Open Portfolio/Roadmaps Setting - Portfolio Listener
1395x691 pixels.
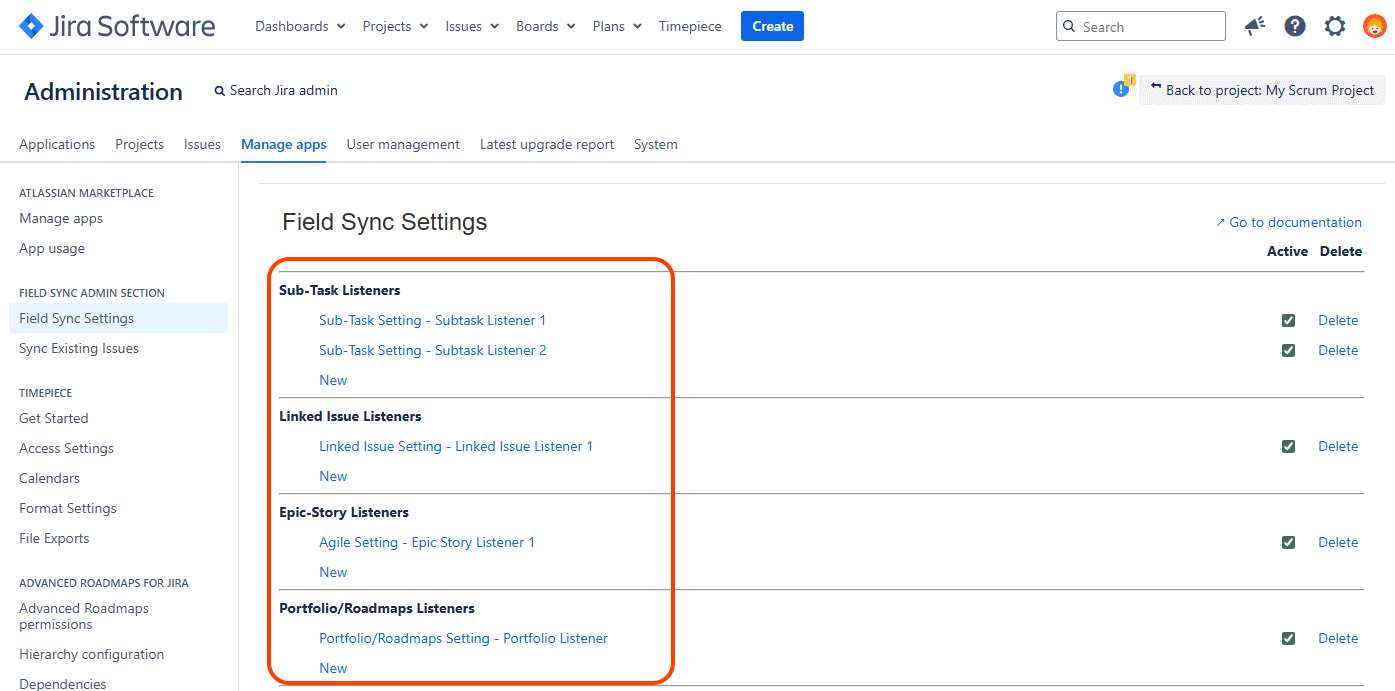click(463, 639)
